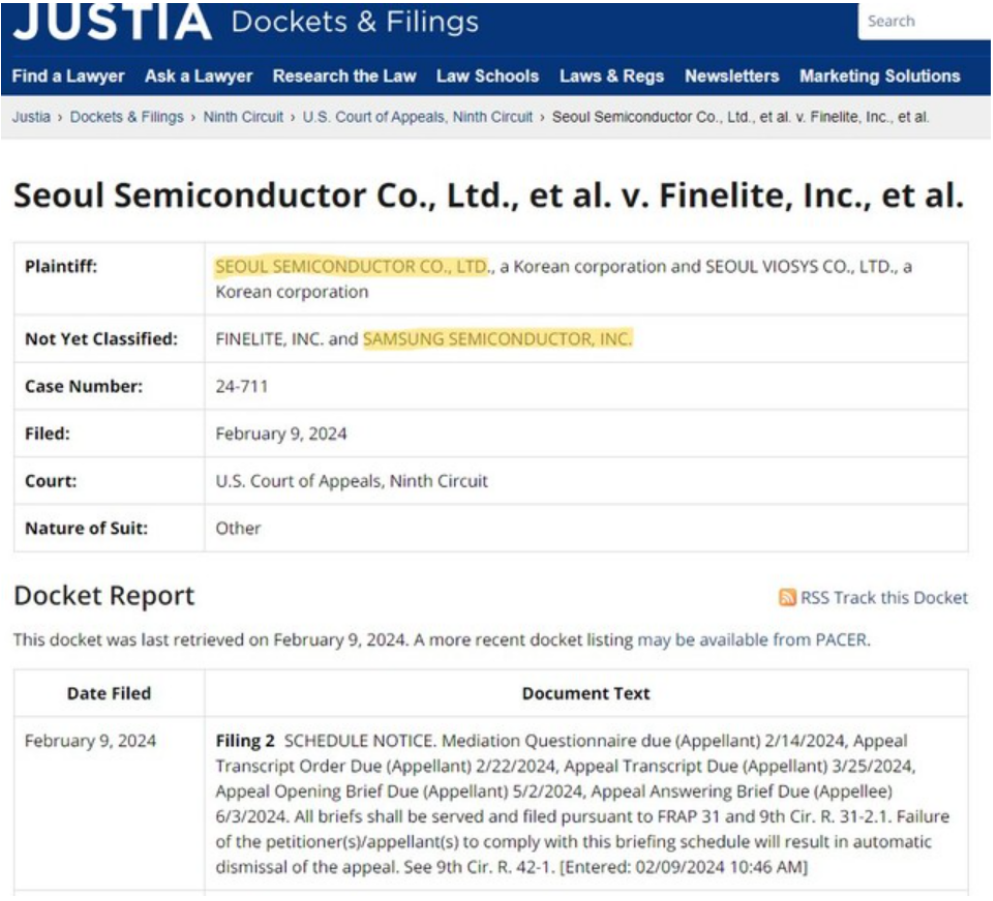993x901 pixels.
Task: Click highlighted Samsung Semiconductor, Inc. name
Action: [x=497, y=339]
